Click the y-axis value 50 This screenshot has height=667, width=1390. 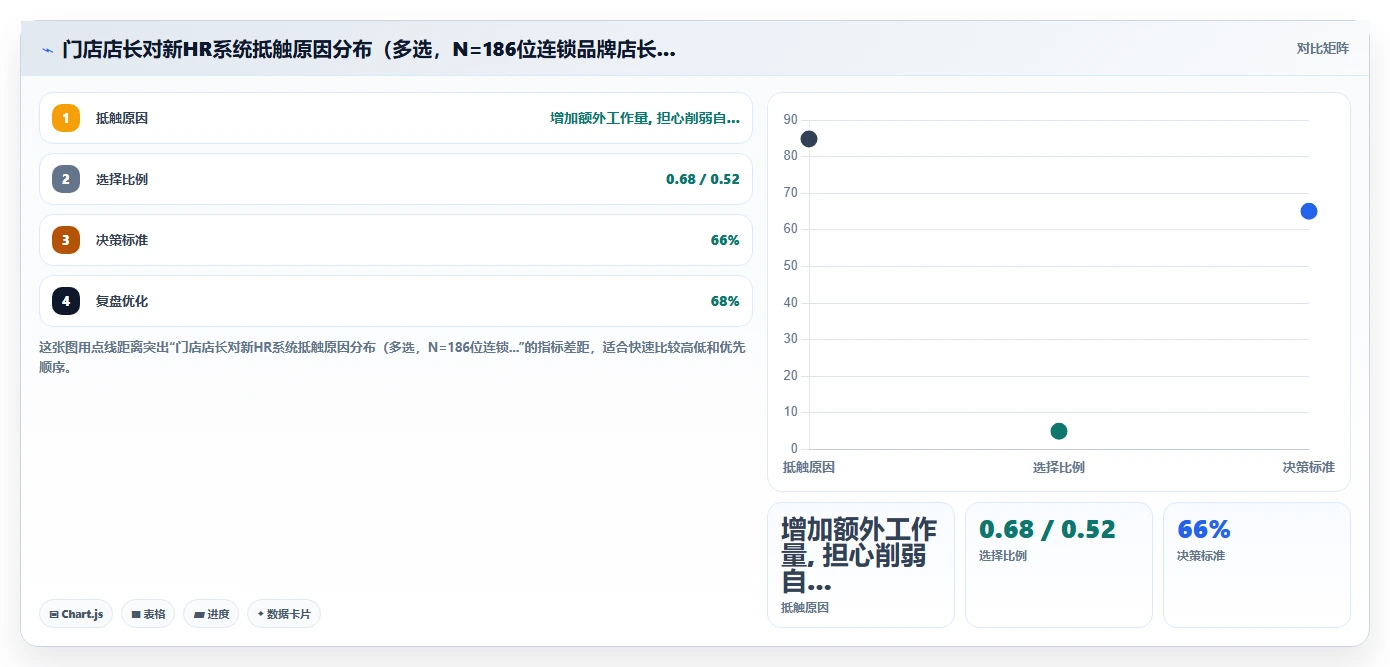pos(790,266)
